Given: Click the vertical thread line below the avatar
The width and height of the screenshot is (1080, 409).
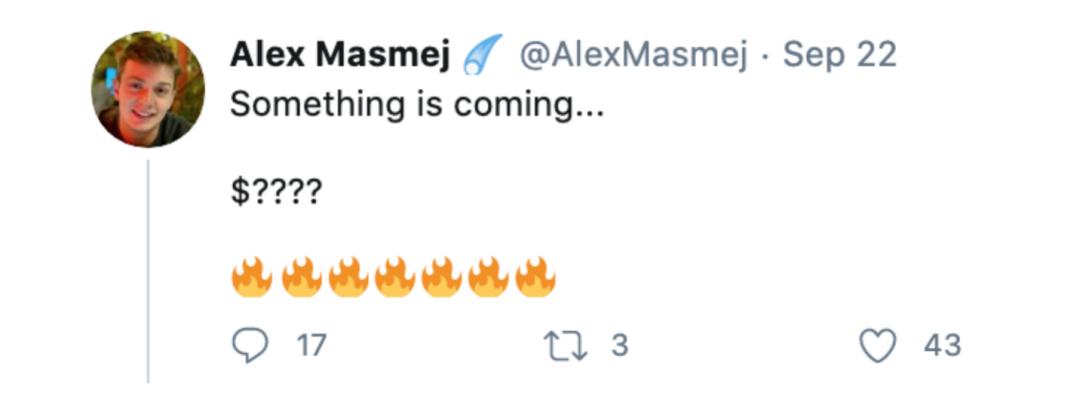Looking at the screenshot, I should 148,271.
